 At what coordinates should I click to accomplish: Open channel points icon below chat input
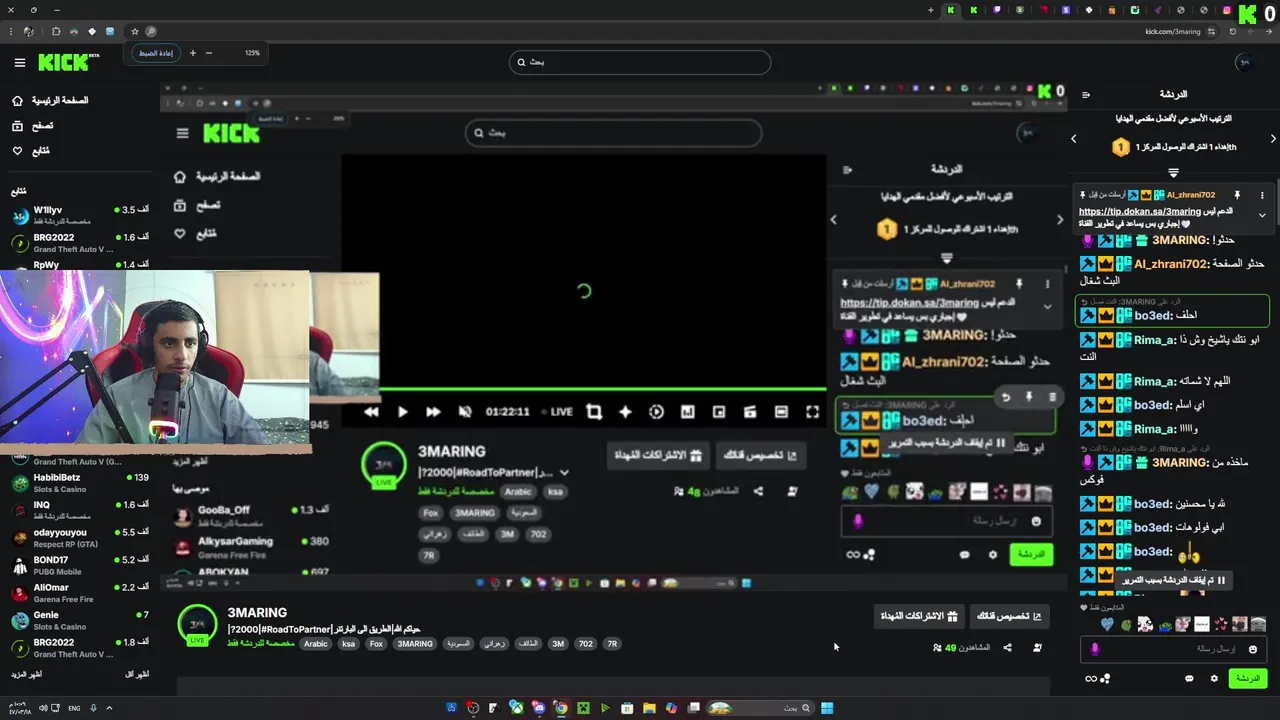click(1105, 679)
